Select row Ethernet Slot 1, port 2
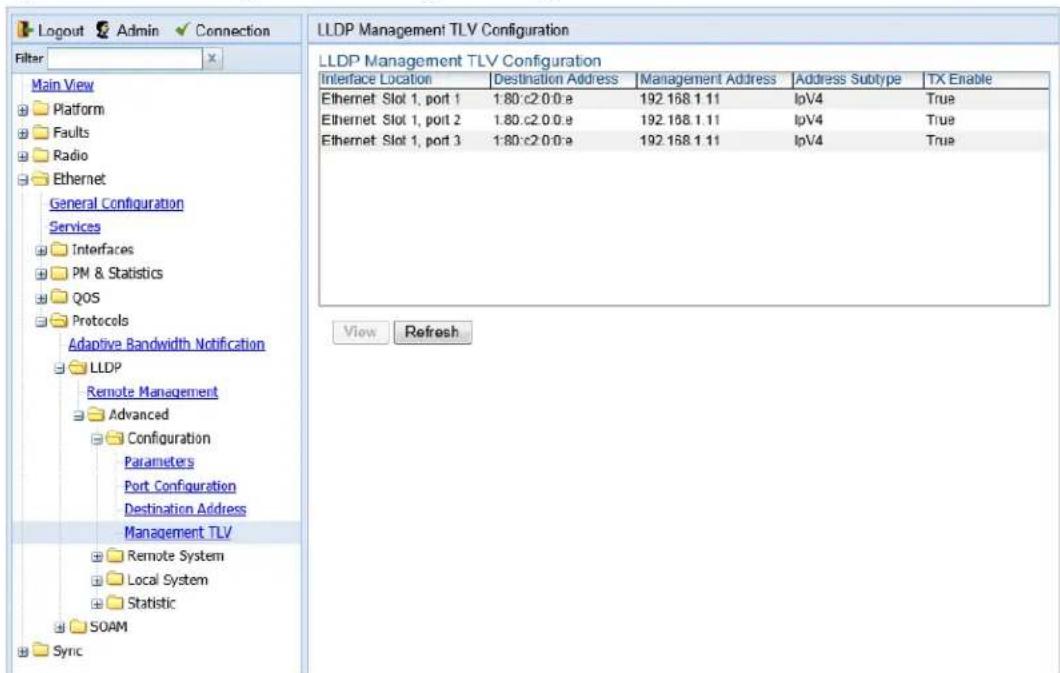 [684, 120]
